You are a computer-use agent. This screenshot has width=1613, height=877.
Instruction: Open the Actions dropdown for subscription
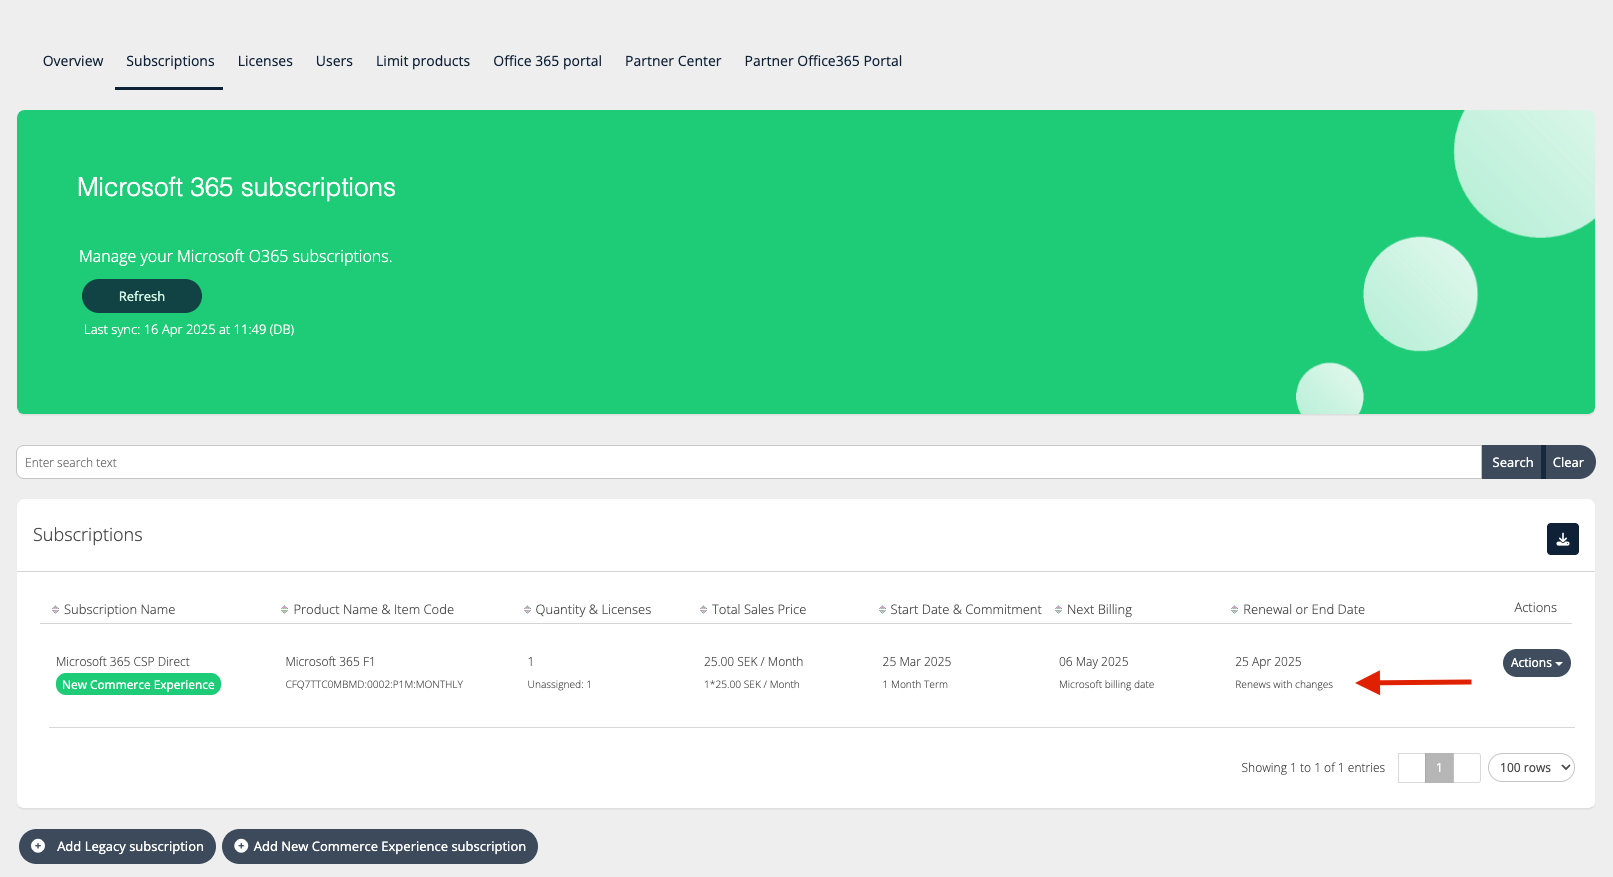click(x=1536, y=663)
